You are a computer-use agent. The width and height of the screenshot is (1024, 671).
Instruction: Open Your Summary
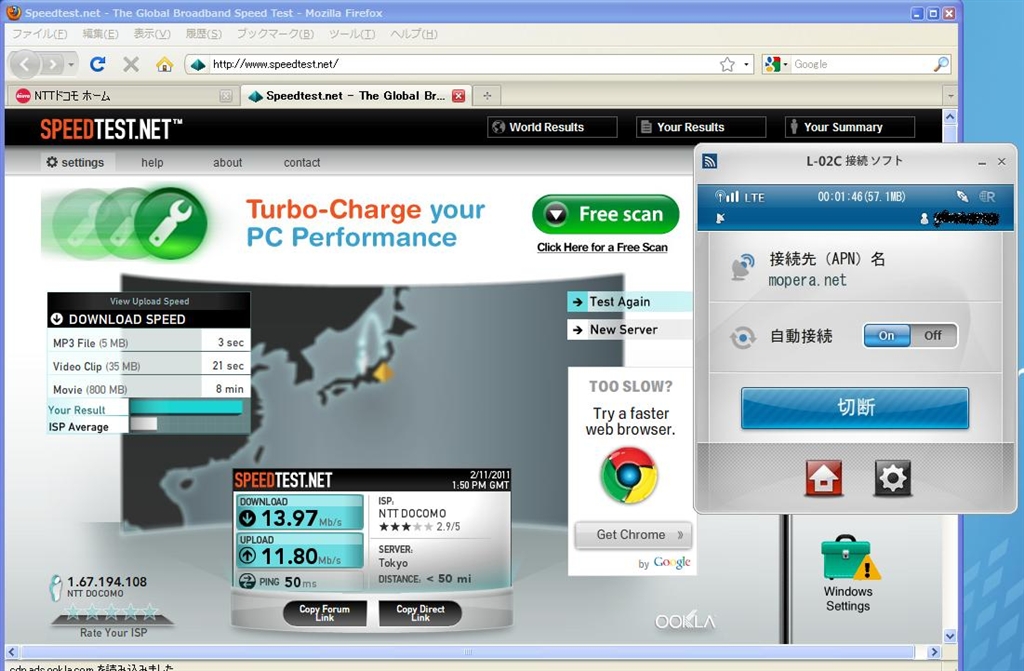point(850,127)
